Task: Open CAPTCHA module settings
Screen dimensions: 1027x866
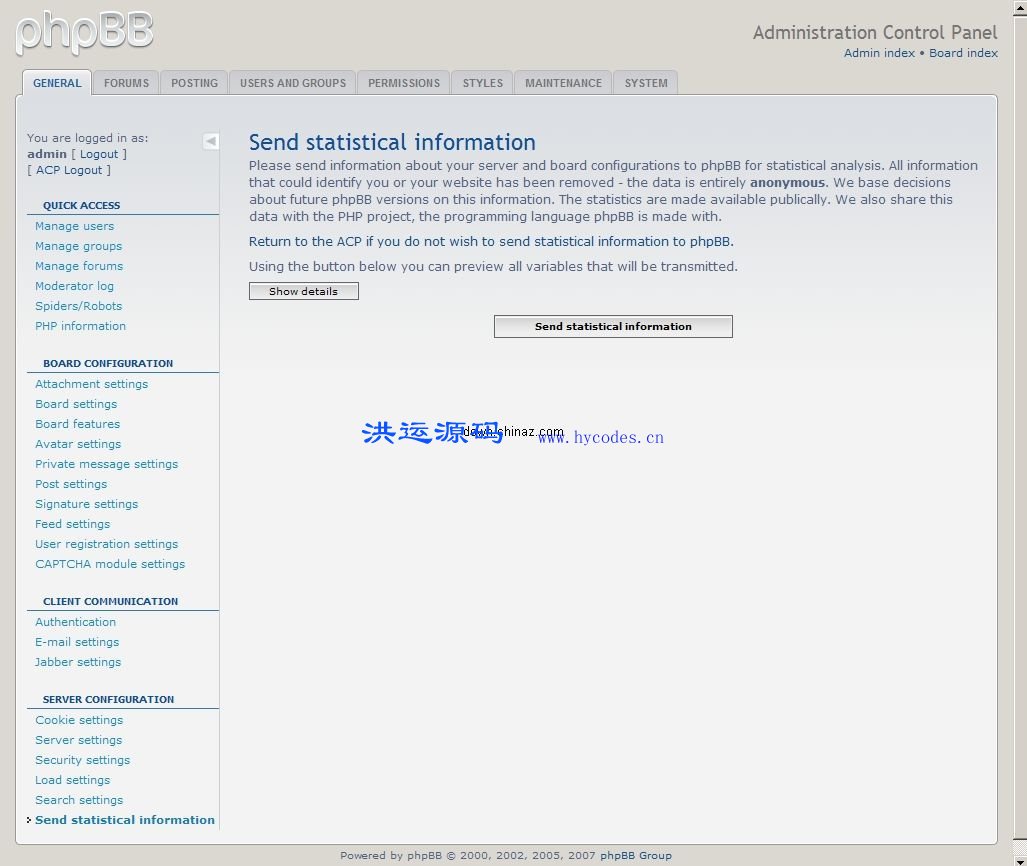Action: pyautogui.click(x=110, y=563)
